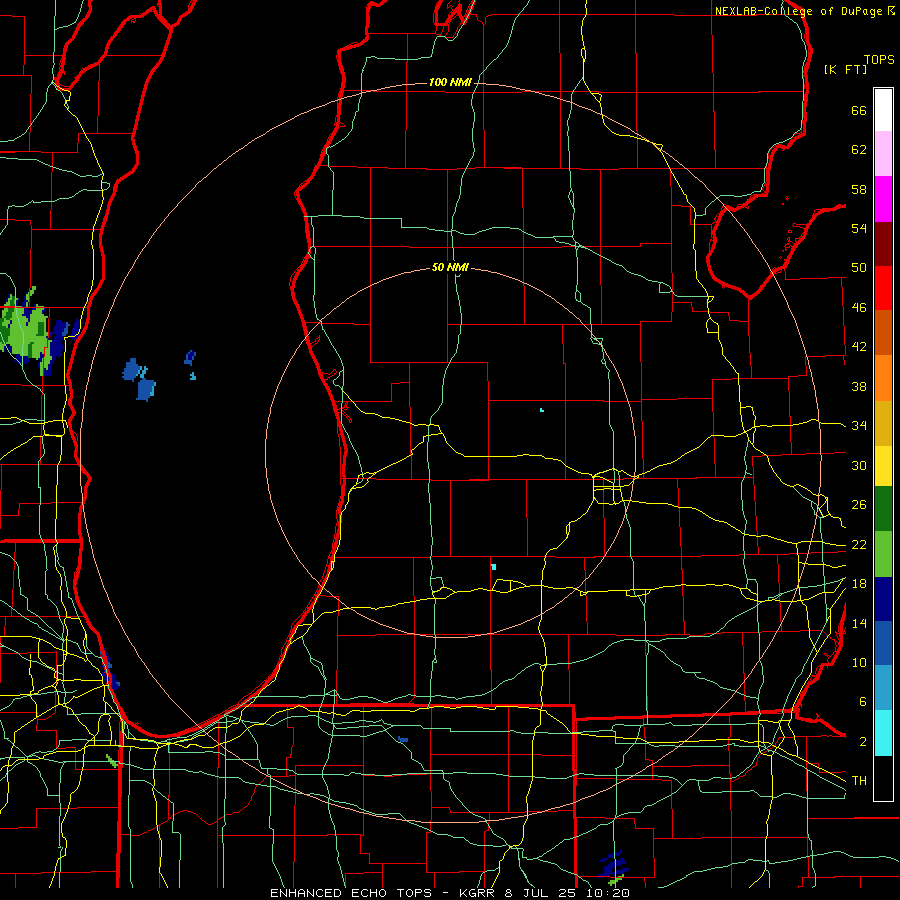
Task: Click the gold 34 kft legend swatch
Action: [883, 423]
